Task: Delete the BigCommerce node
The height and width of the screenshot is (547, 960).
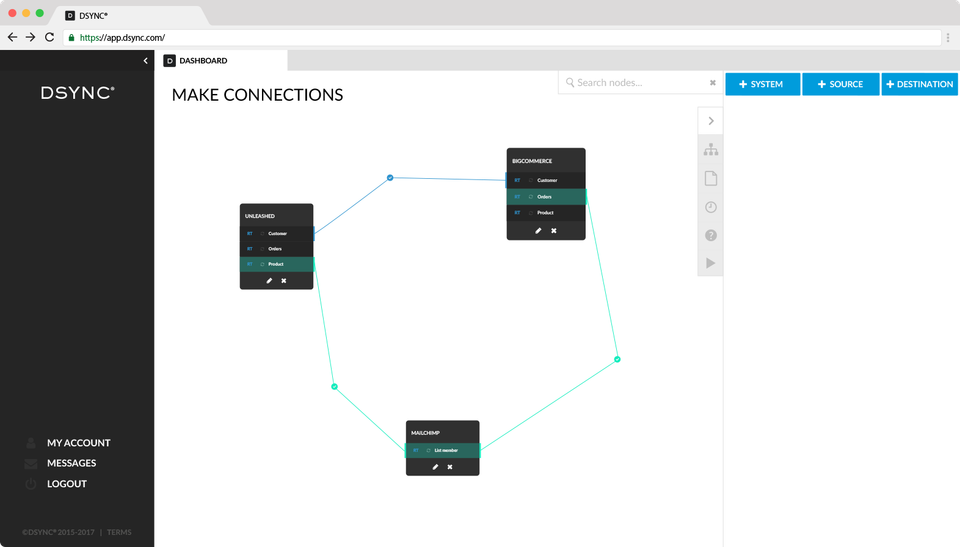Action: click(x=554, y=231)
